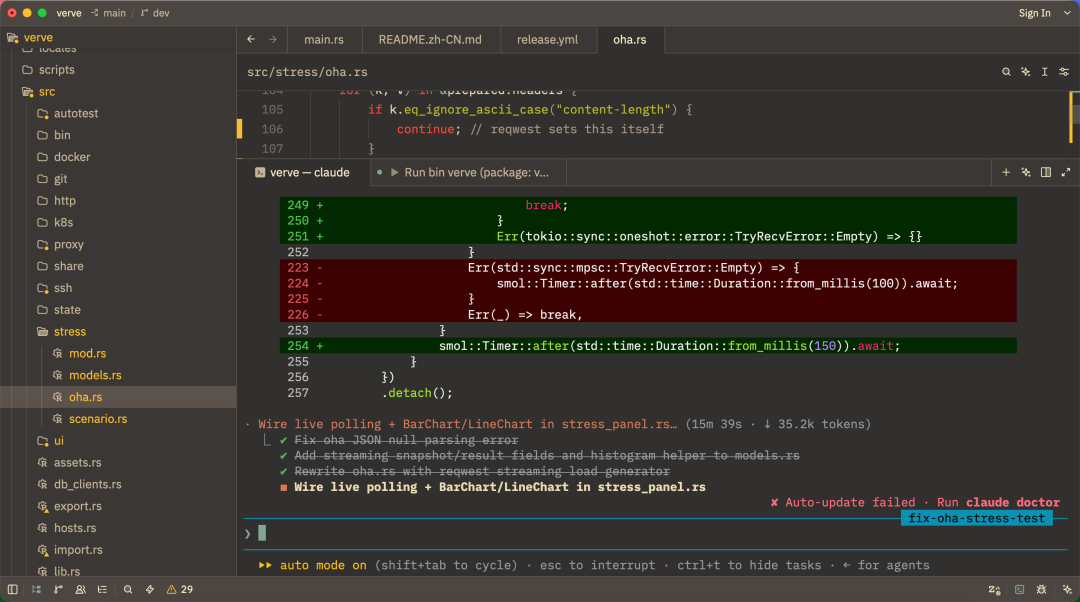
Task: Expand the k8s folder
Action: click(x=118, y=222)
